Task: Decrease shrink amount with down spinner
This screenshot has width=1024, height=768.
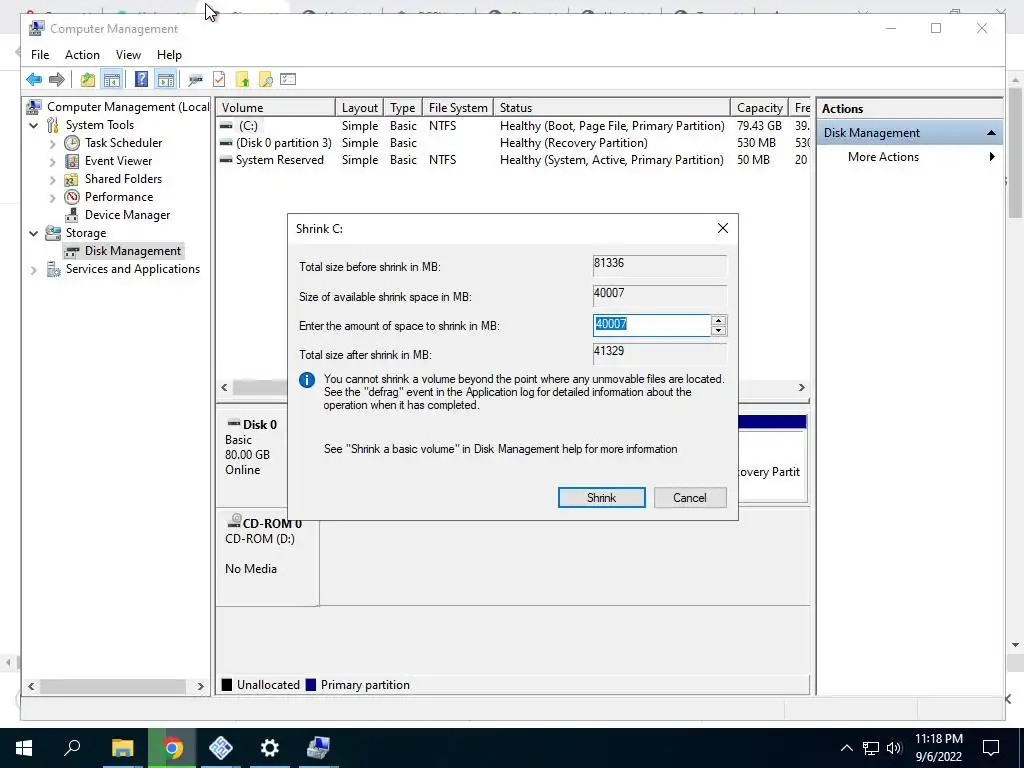Action: tap(718, 330)
